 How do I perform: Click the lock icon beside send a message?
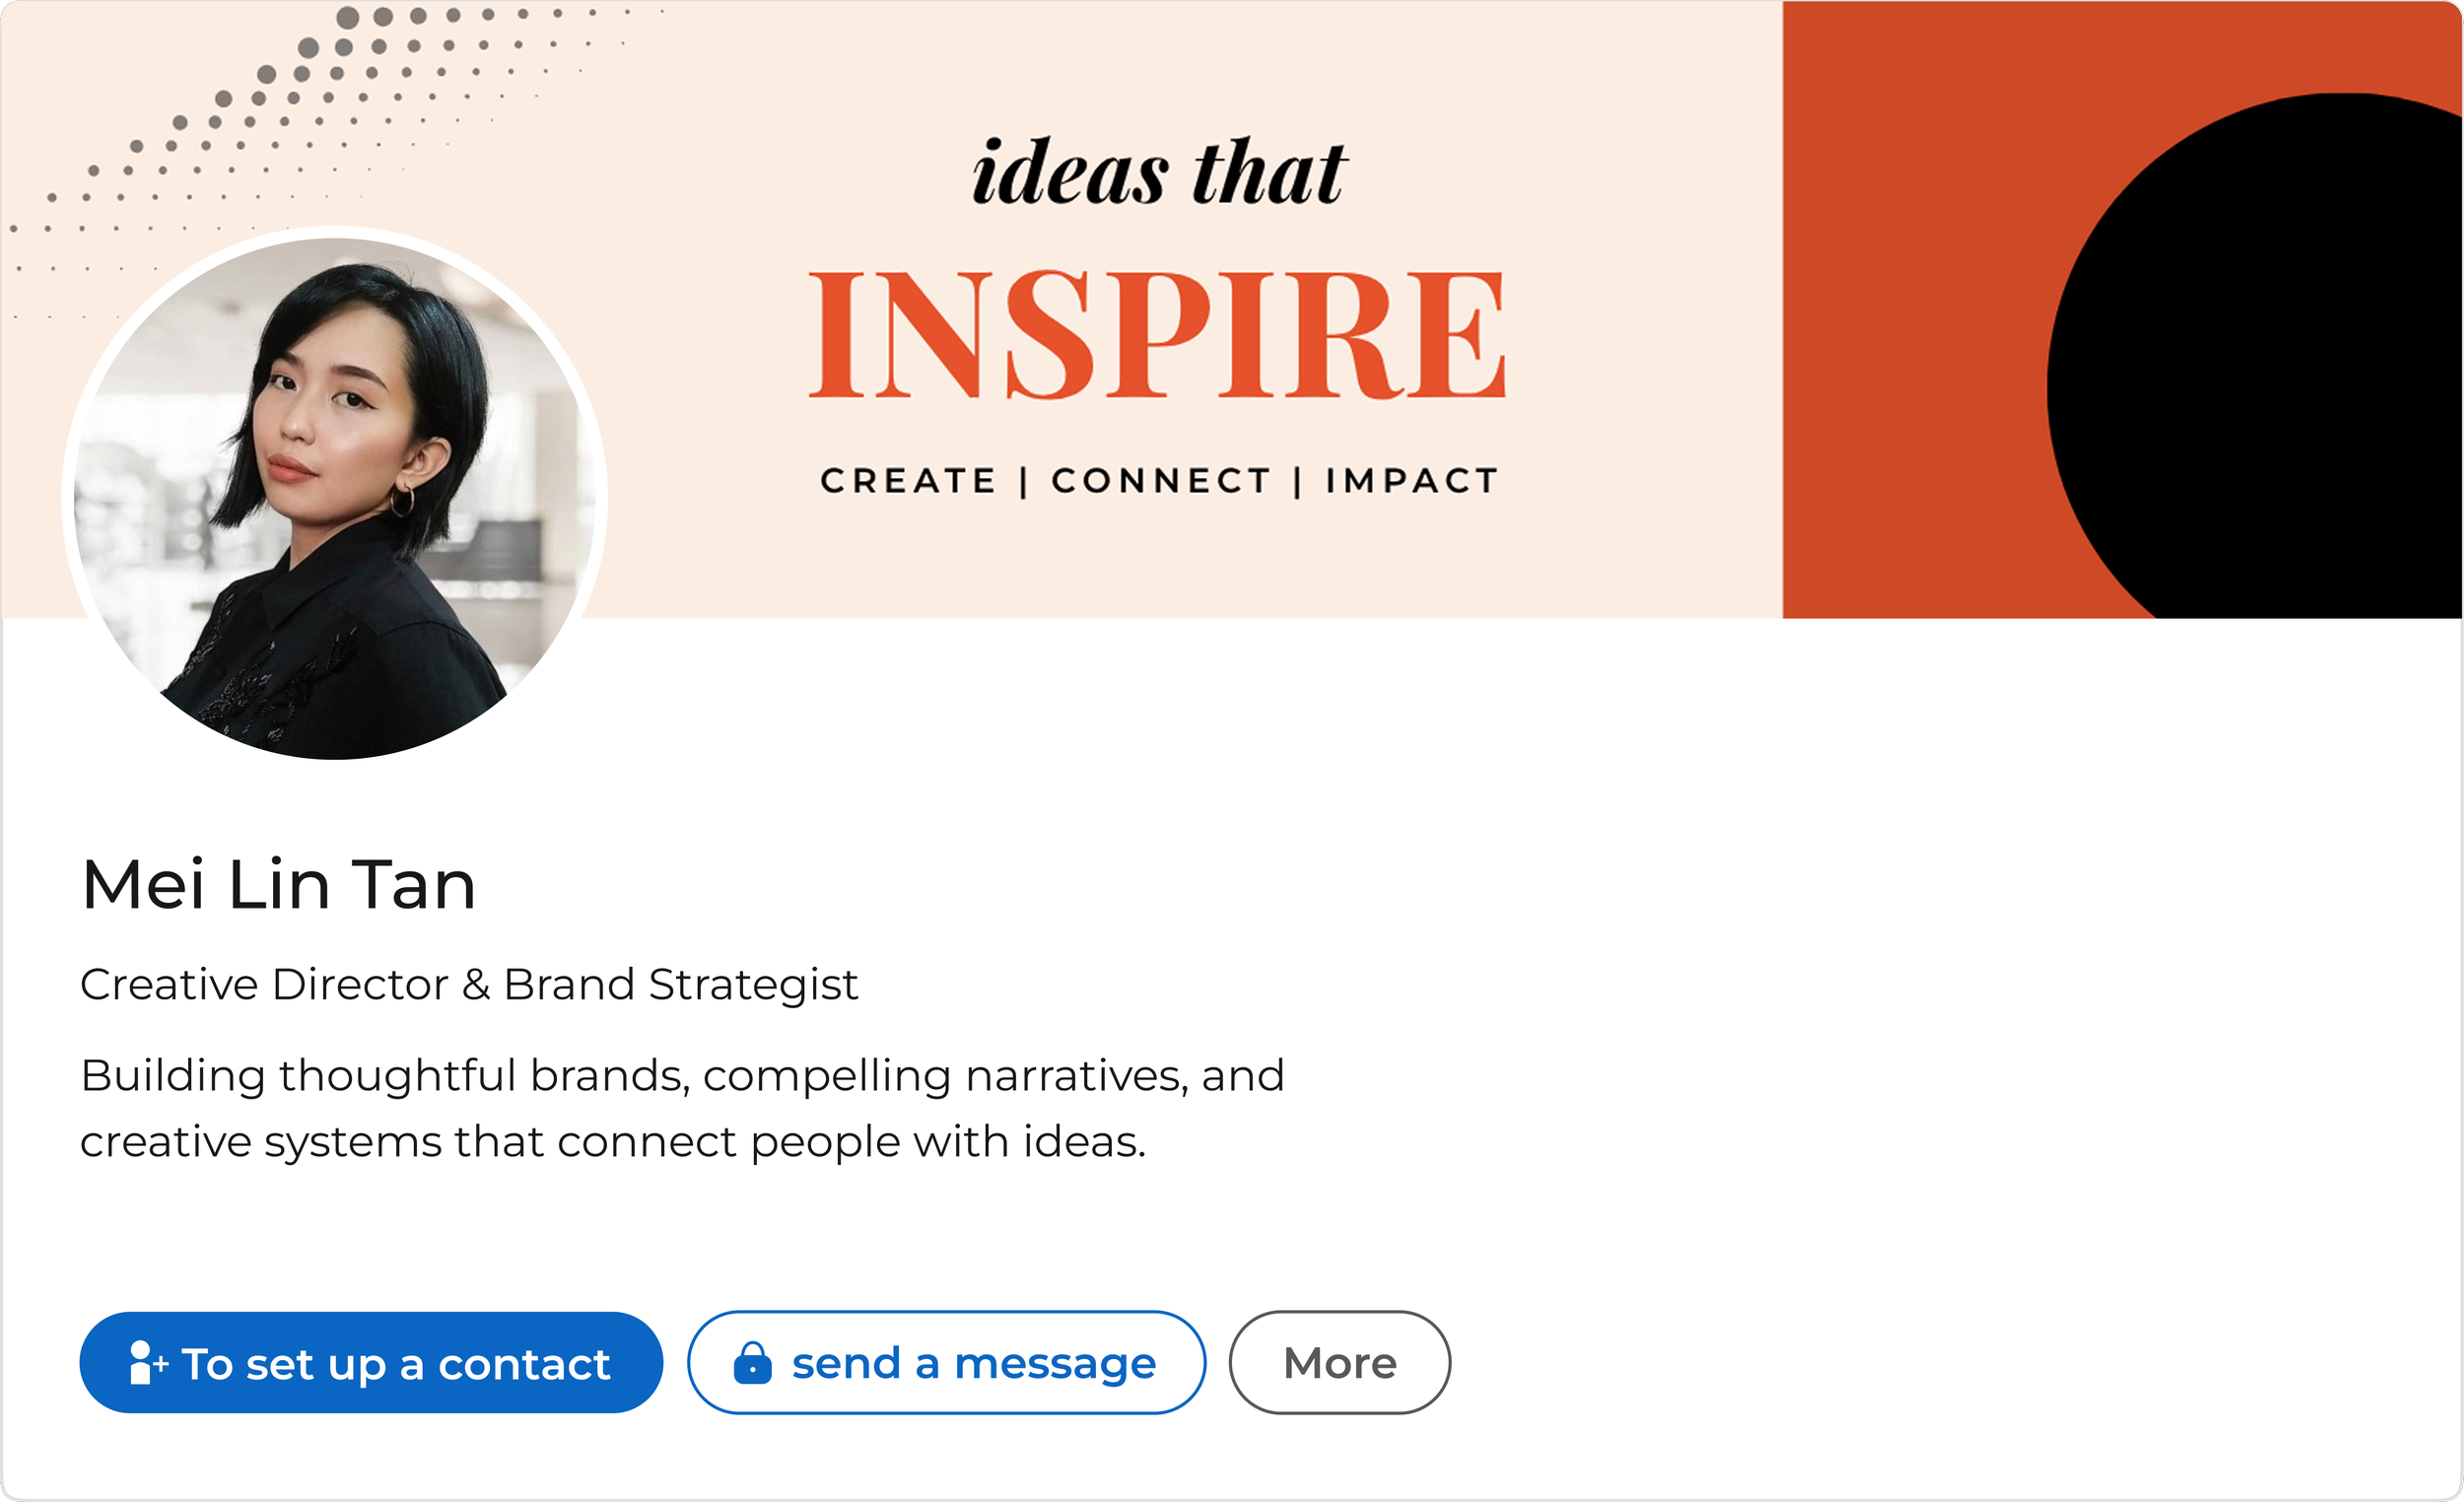coord(752,1362)
